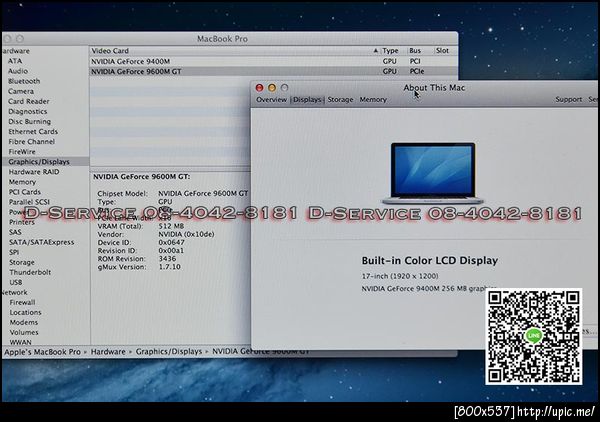Minimize the About This Mac window
Viewport: 600px width, 422px height.
272,88
